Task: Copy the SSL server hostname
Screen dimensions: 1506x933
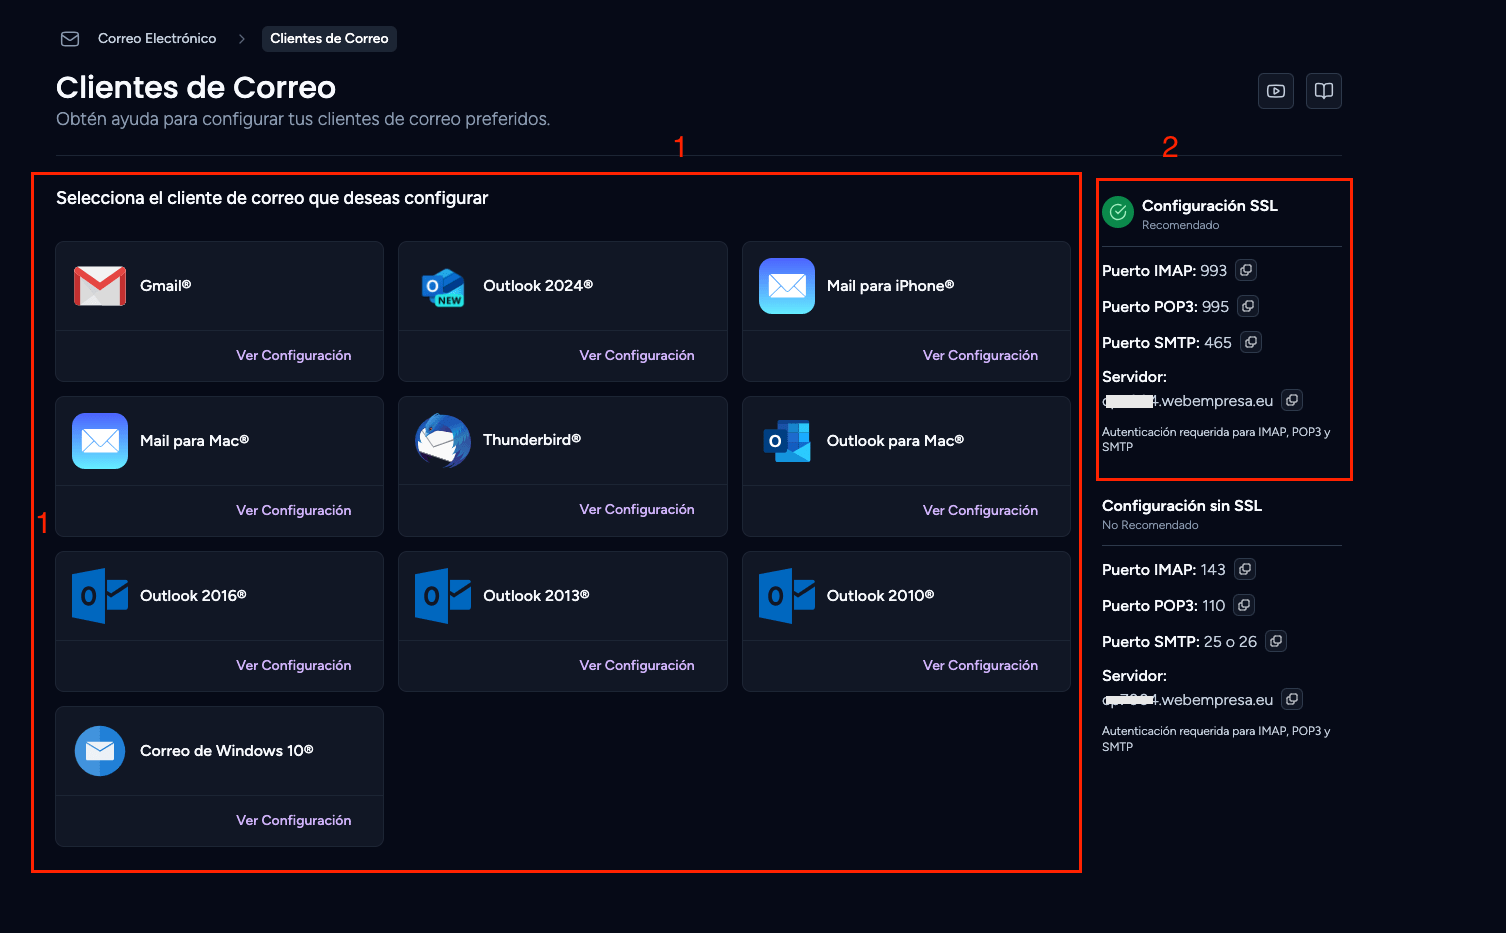Action: coord(1292,400)
